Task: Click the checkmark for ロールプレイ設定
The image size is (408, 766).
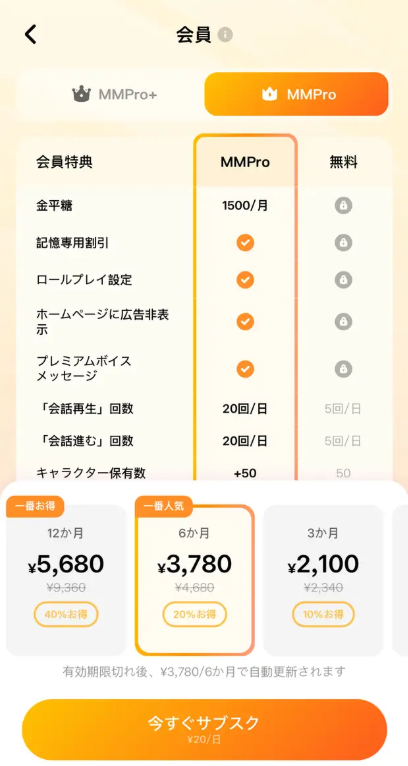Action: pyautogui.click(x=245, y=279)
